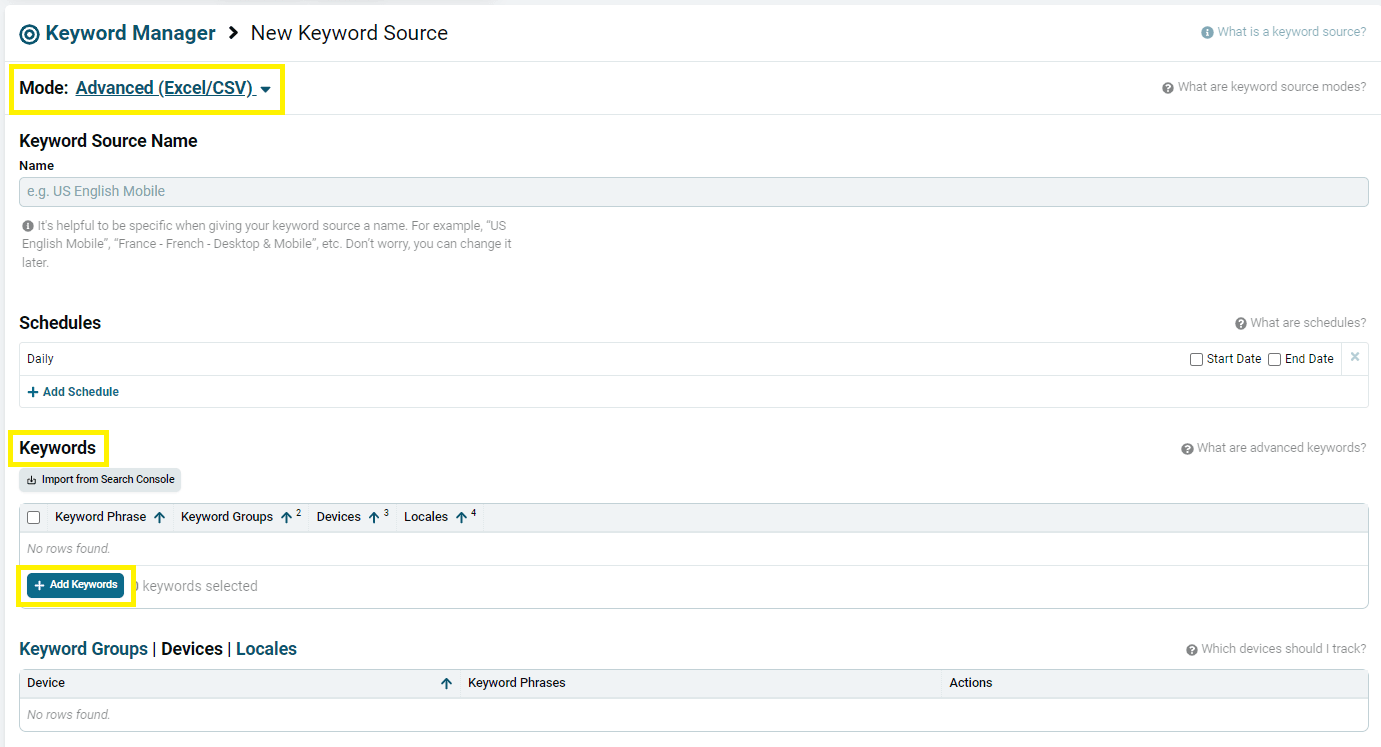
Task: Enable the Start Date checkbox
Action: coord(1196,359)
